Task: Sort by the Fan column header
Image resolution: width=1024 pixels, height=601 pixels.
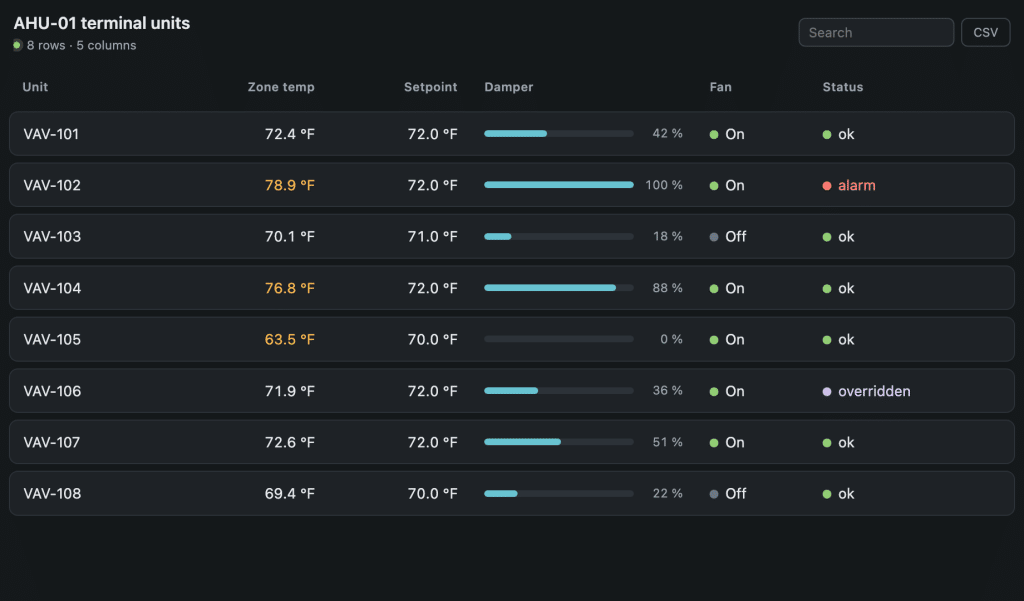Action: coord(720,87)
